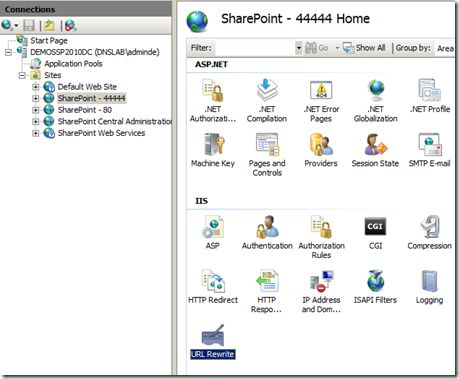Click the Show All button

click(364, 48)
